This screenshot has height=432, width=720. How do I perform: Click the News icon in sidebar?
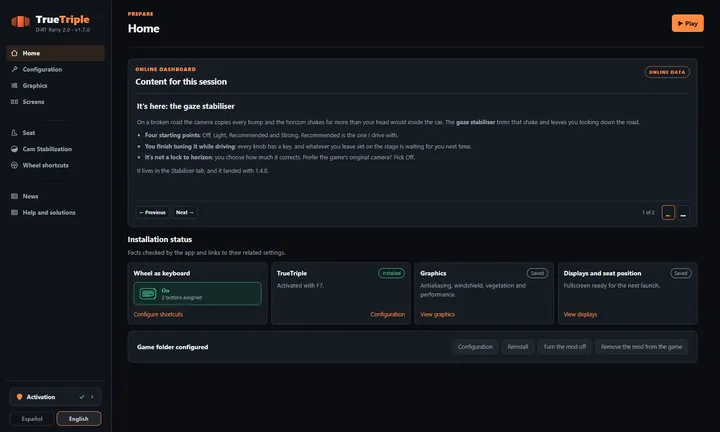pos(14,196)
